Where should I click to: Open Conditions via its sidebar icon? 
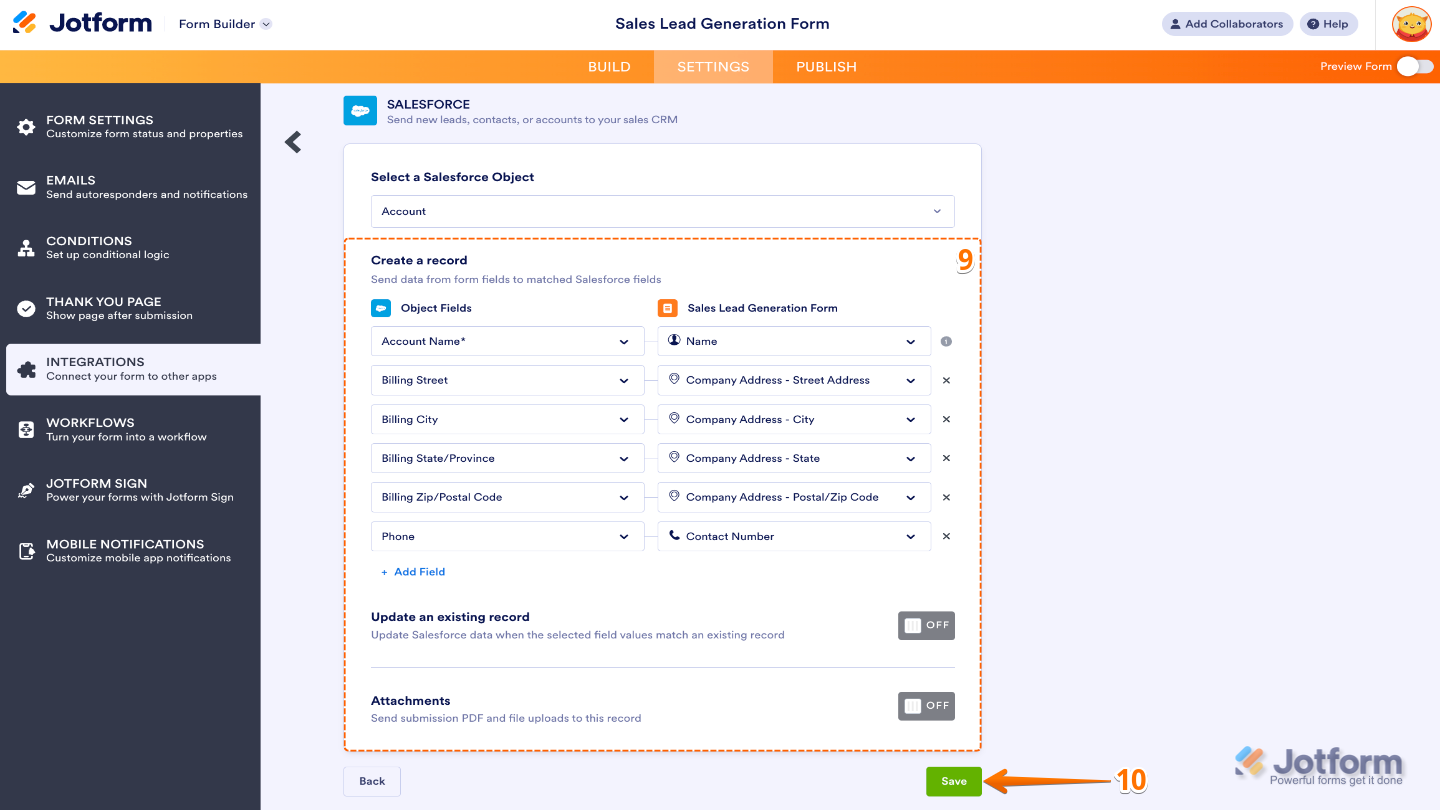coord(26,248)
